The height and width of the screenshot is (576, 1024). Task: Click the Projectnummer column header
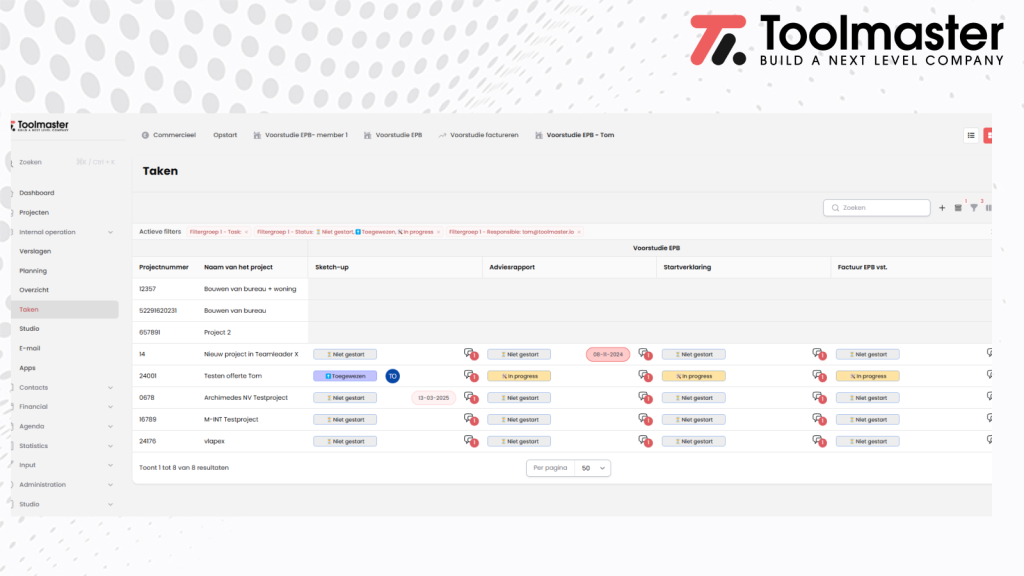[164, 267]
